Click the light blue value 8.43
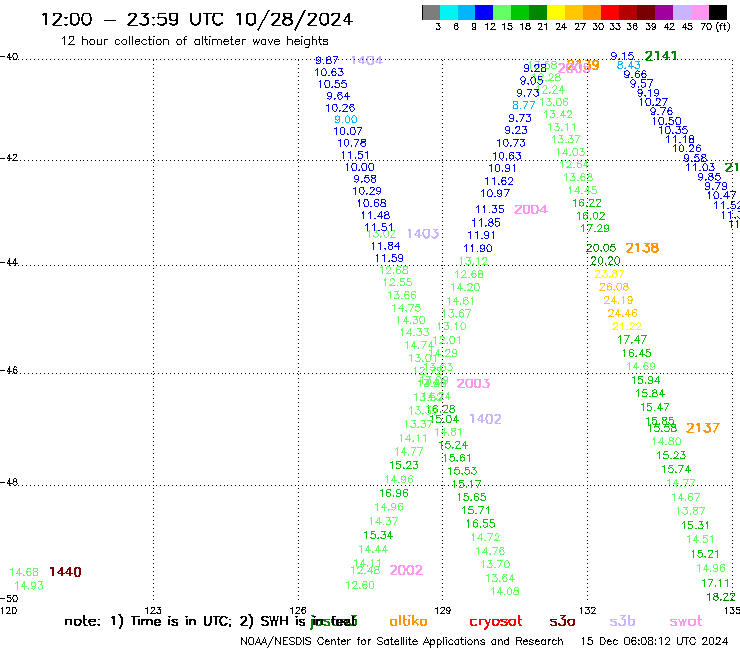Viewport: 740px width, 650px height. 629,65
